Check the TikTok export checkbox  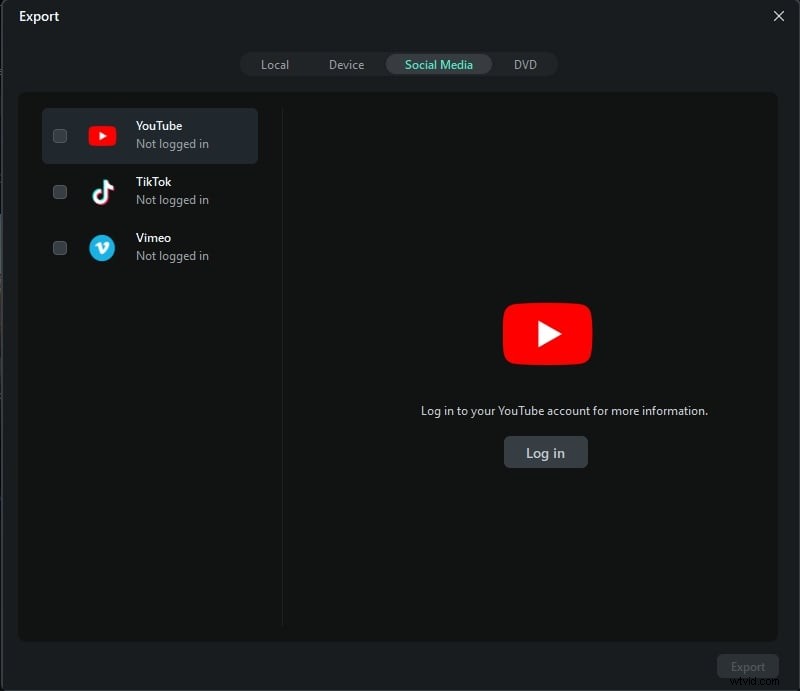pos(60,191)
